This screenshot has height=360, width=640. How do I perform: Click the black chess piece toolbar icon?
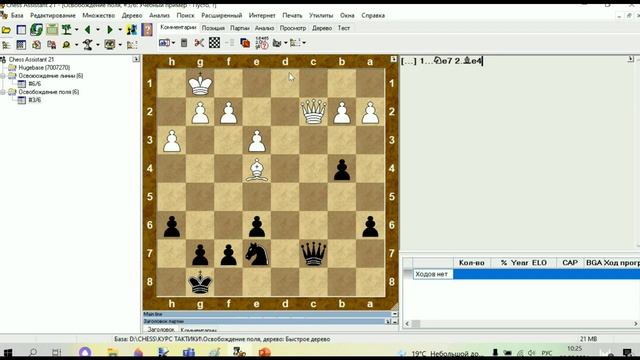coord(88,44)
